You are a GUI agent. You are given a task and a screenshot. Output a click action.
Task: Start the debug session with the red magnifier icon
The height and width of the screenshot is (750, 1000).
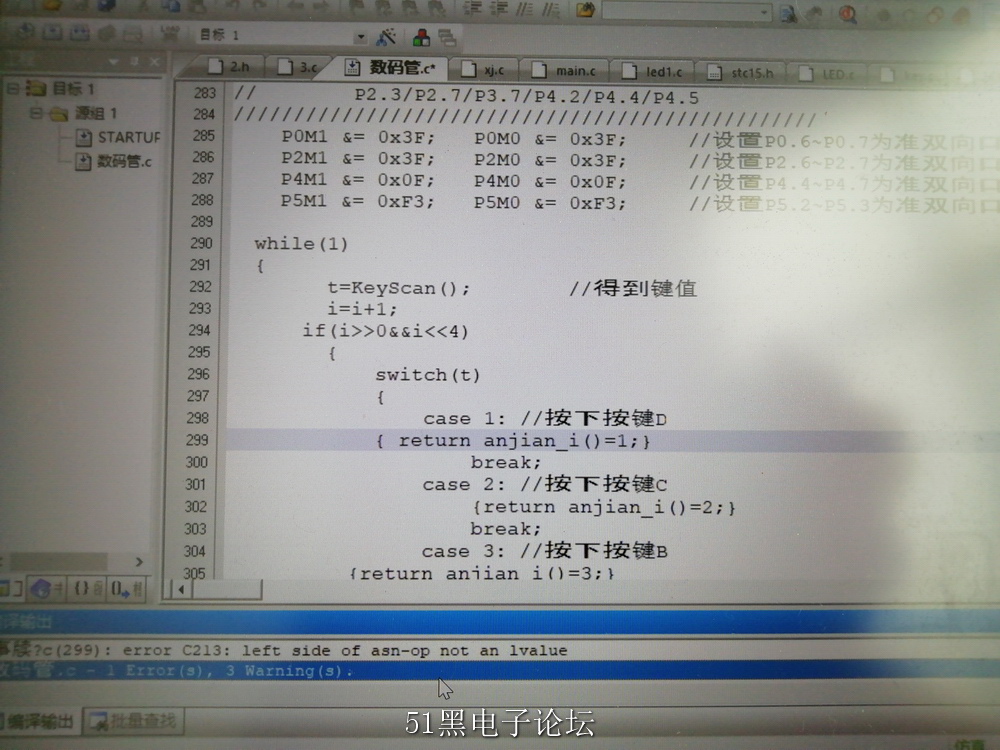848,13
